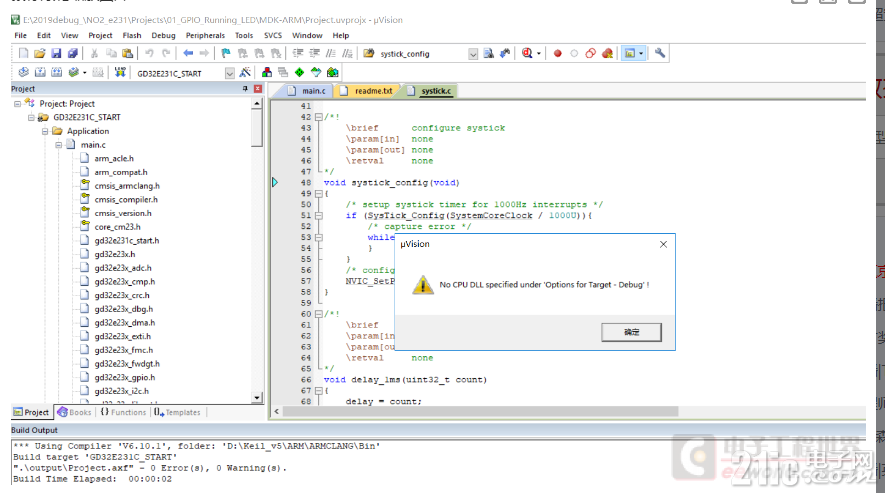
Task: Open the GD32E231C_START target dropdown
Action: (229, 73)
